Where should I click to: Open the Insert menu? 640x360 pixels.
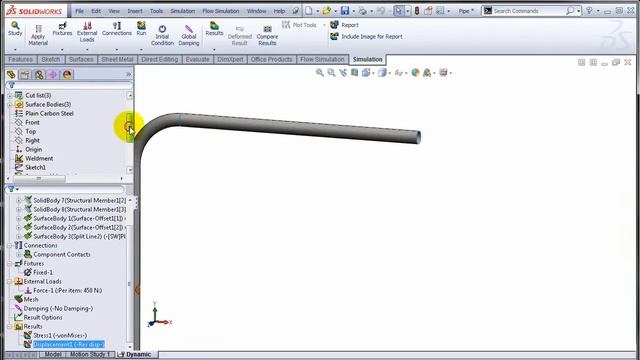(135, 11)
